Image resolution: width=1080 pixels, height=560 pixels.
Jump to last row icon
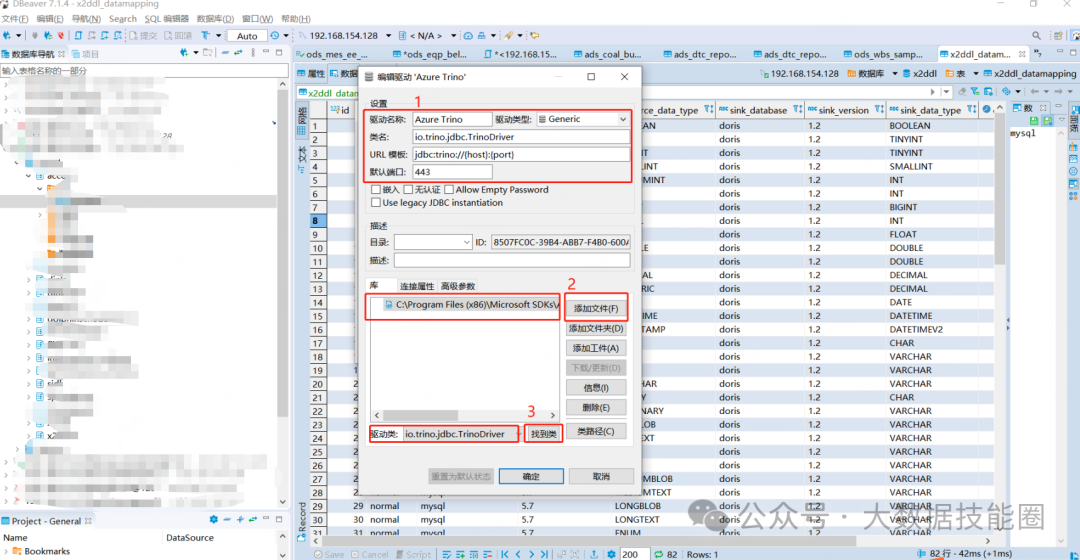tap(545, 554)
